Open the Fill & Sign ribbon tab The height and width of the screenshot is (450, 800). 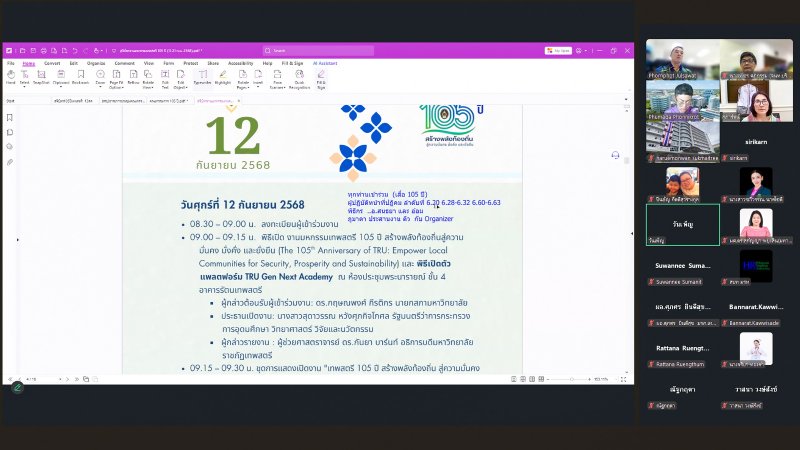(292, 63)
